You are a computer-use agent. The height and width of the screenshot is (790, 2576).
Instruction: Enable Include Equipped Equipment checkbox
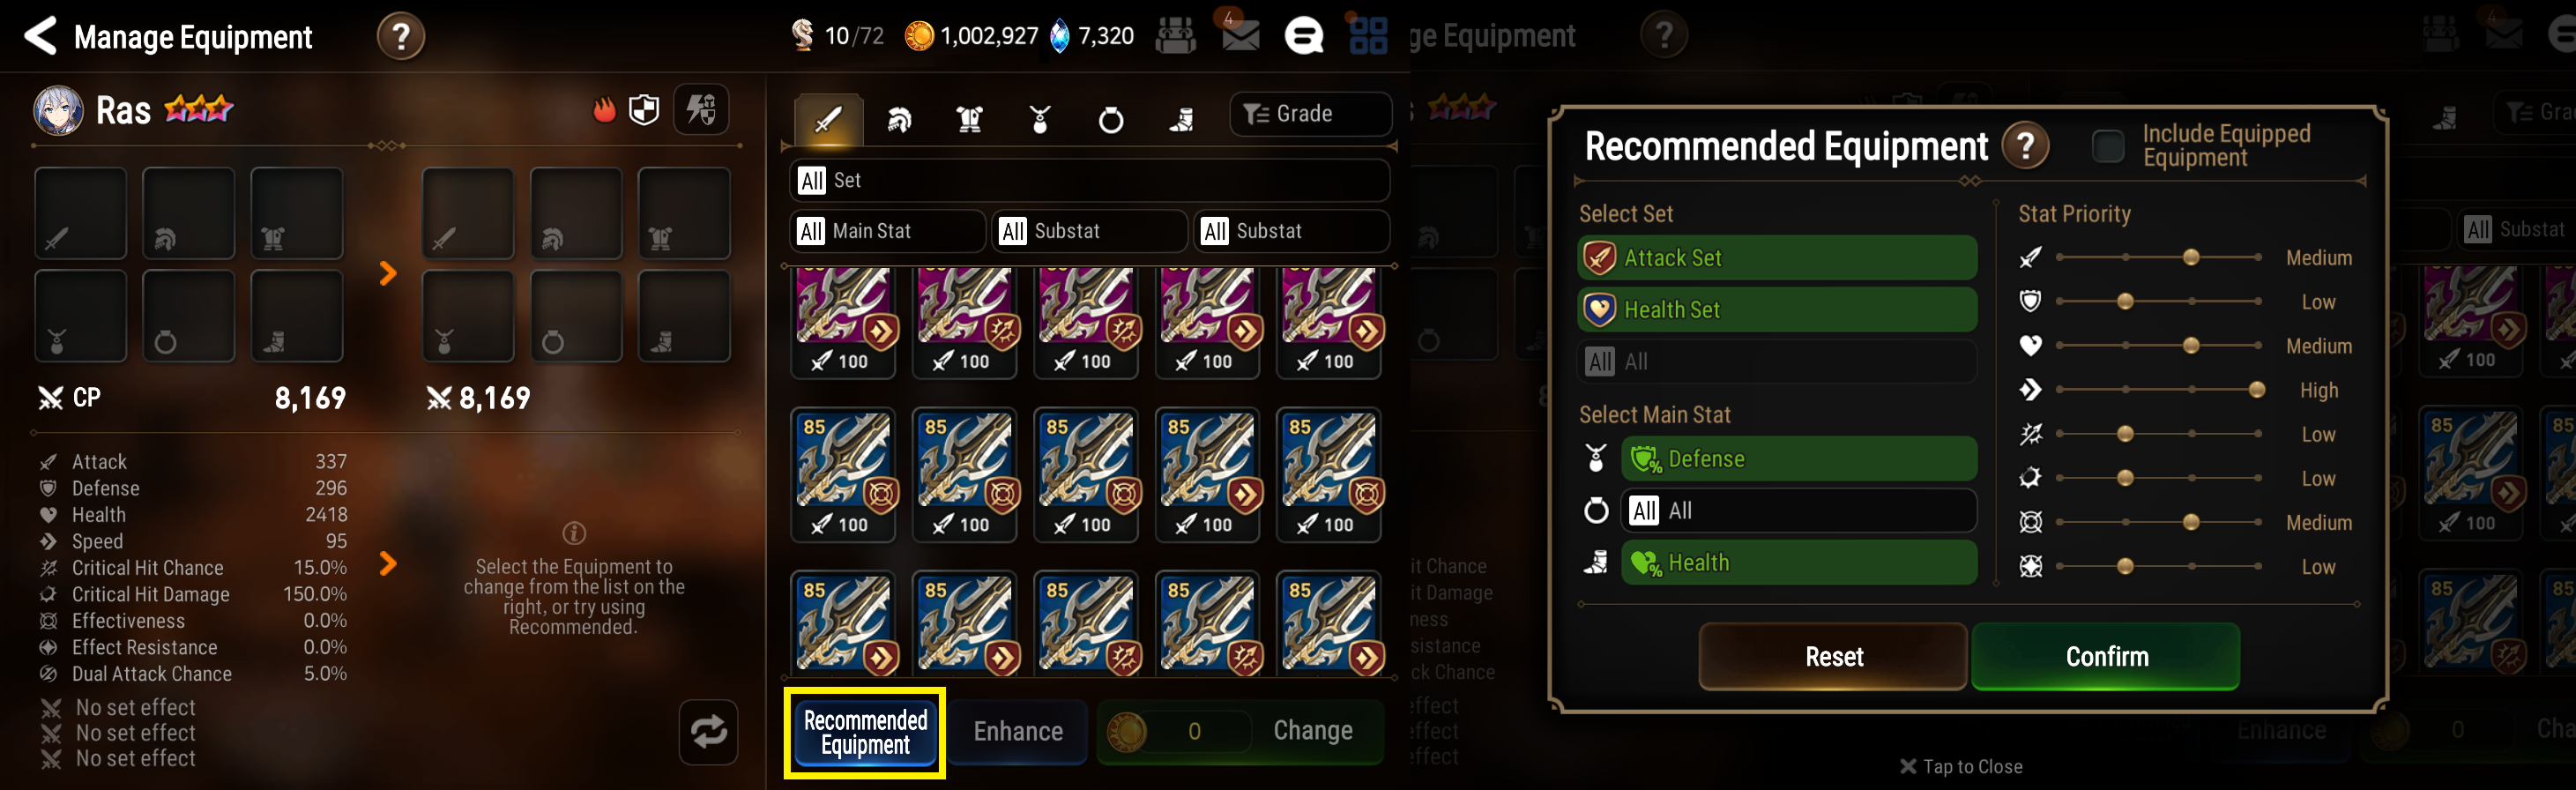coord(2108,146)
